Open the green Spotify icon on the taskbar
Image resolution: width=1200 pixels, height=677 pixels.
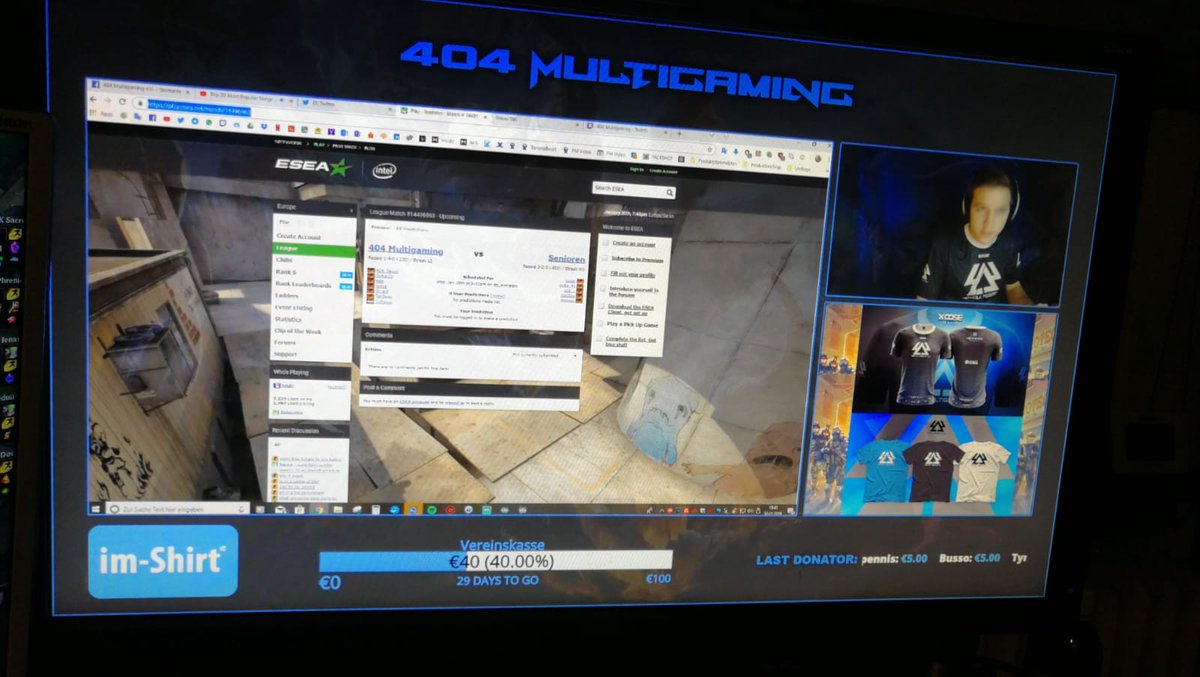[x=431, y=508]
